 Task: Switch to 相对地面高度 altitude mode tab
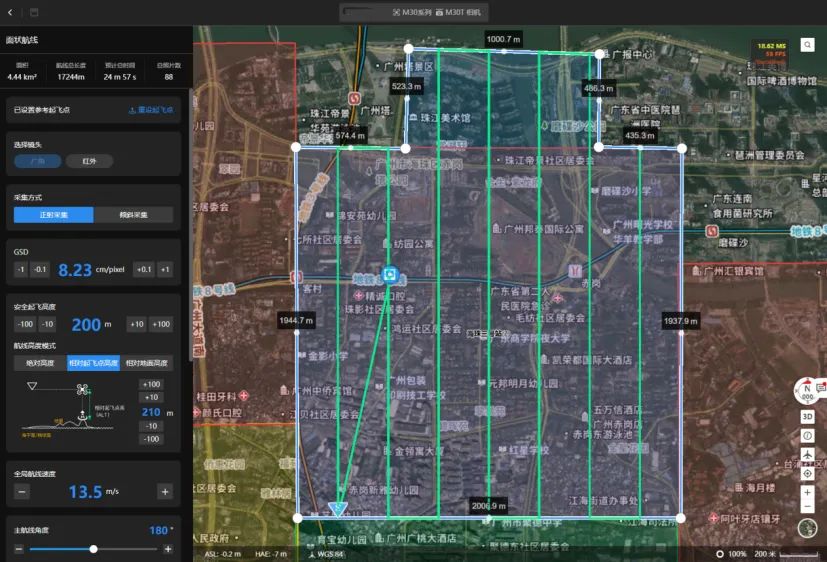tap(147, 363)
